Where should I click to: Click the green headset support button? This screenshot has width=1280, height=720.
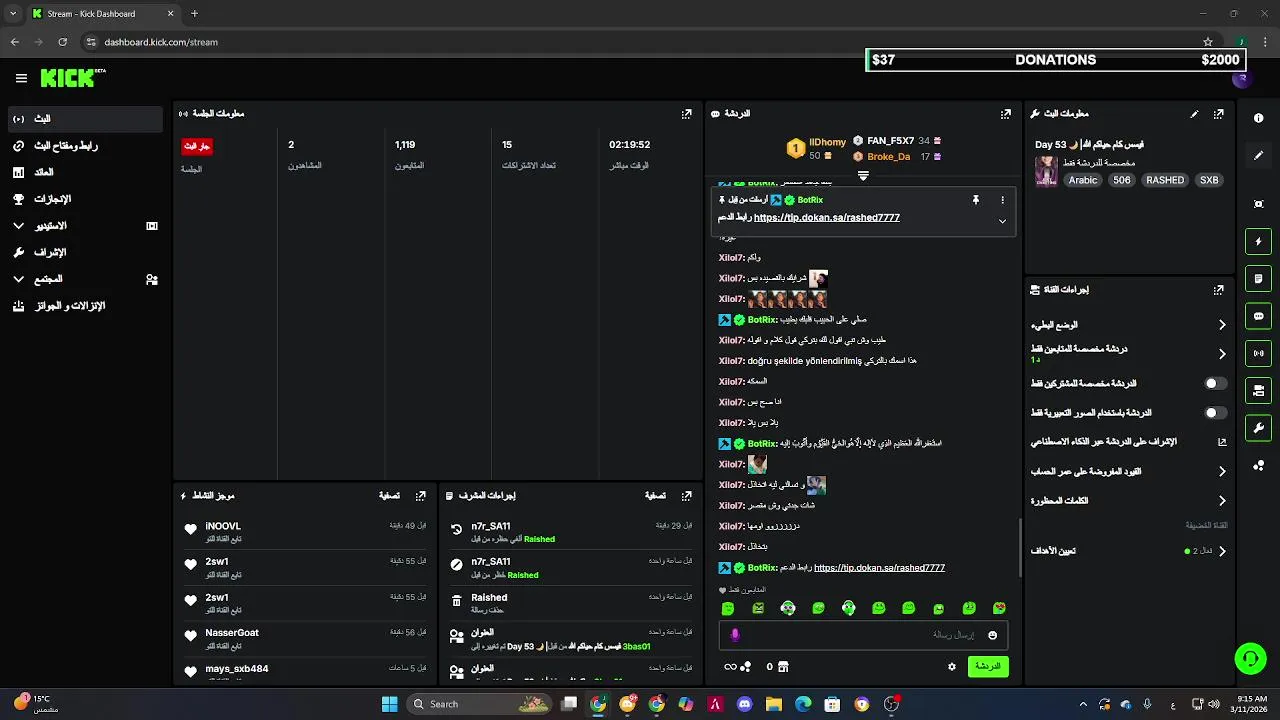(x=1250, y=658)
